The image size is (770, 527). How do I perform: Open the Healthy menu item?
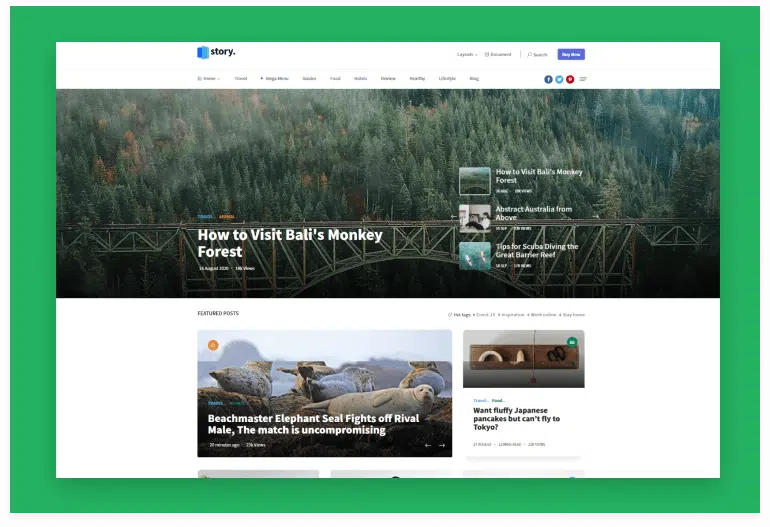[417, 79]
